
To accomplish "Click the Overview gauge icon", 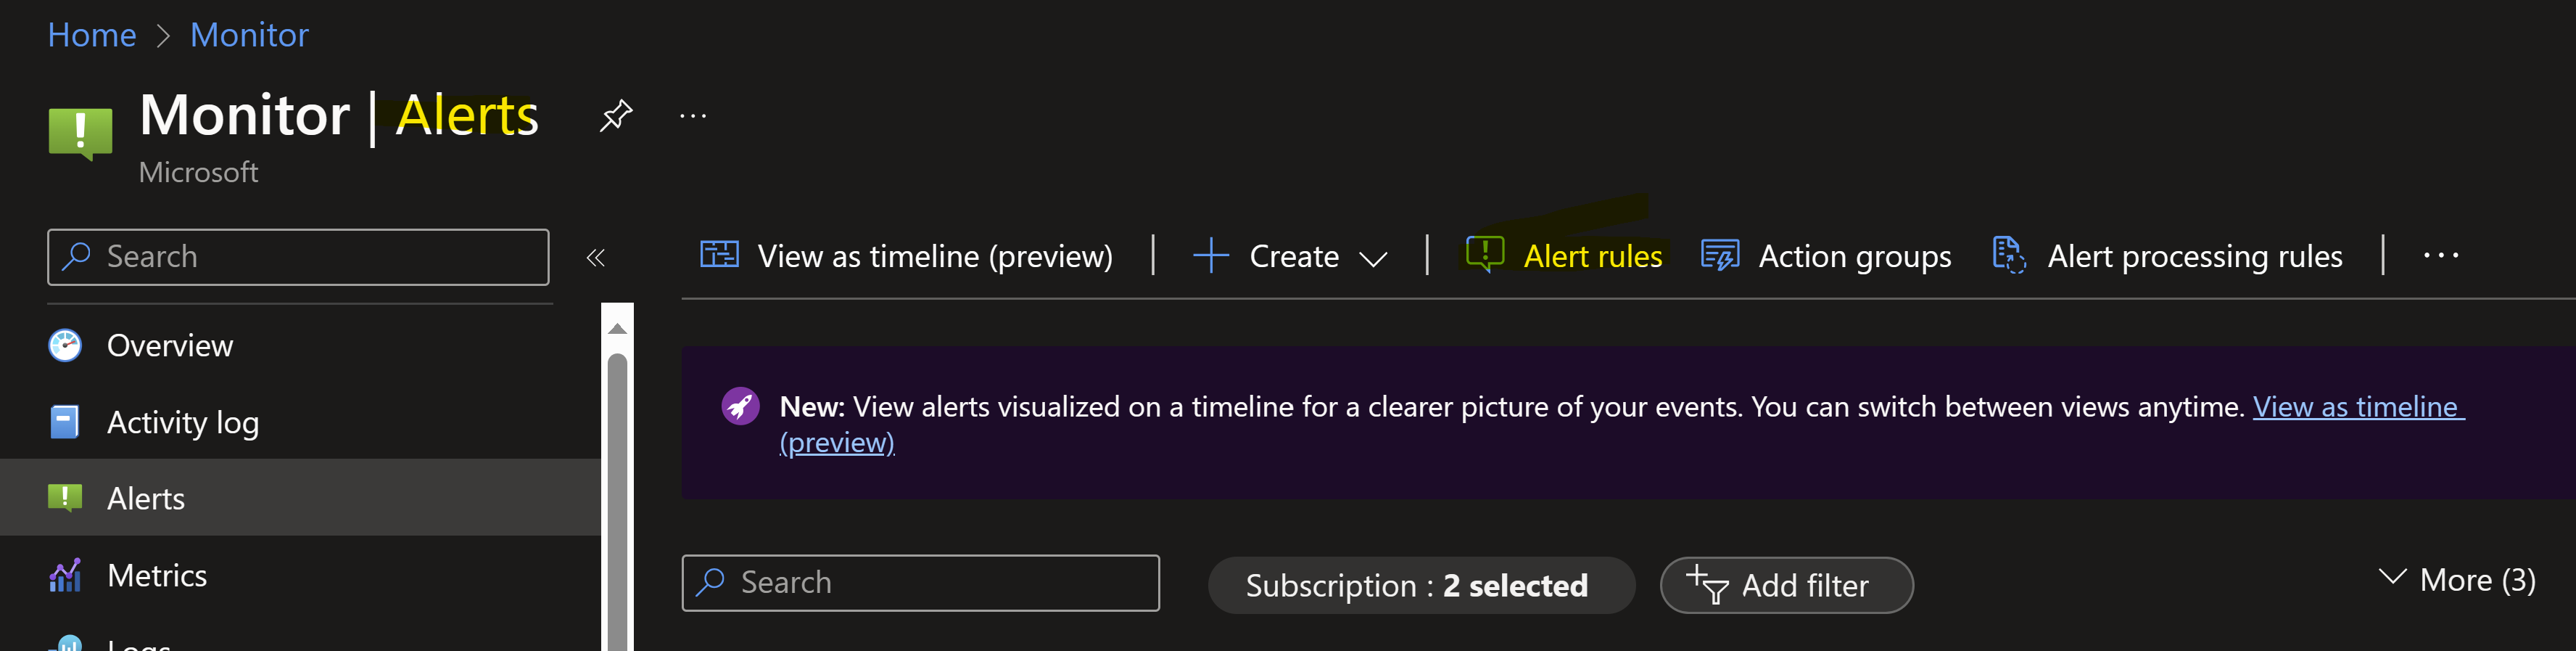I will click(65, 346).
